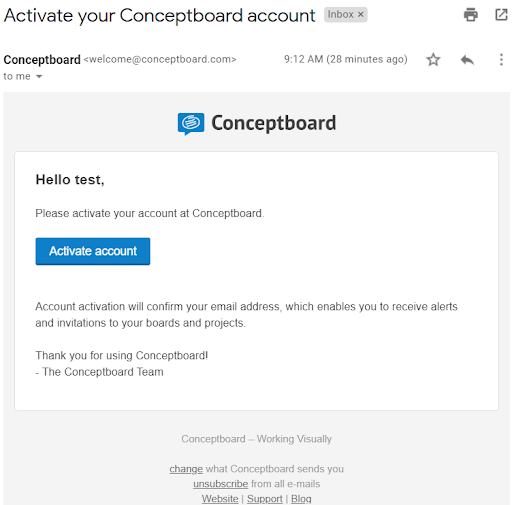The height and width of the screenshot is (505, 512).
Task: Open the "change" email preferences link
Action: [186, 469]
